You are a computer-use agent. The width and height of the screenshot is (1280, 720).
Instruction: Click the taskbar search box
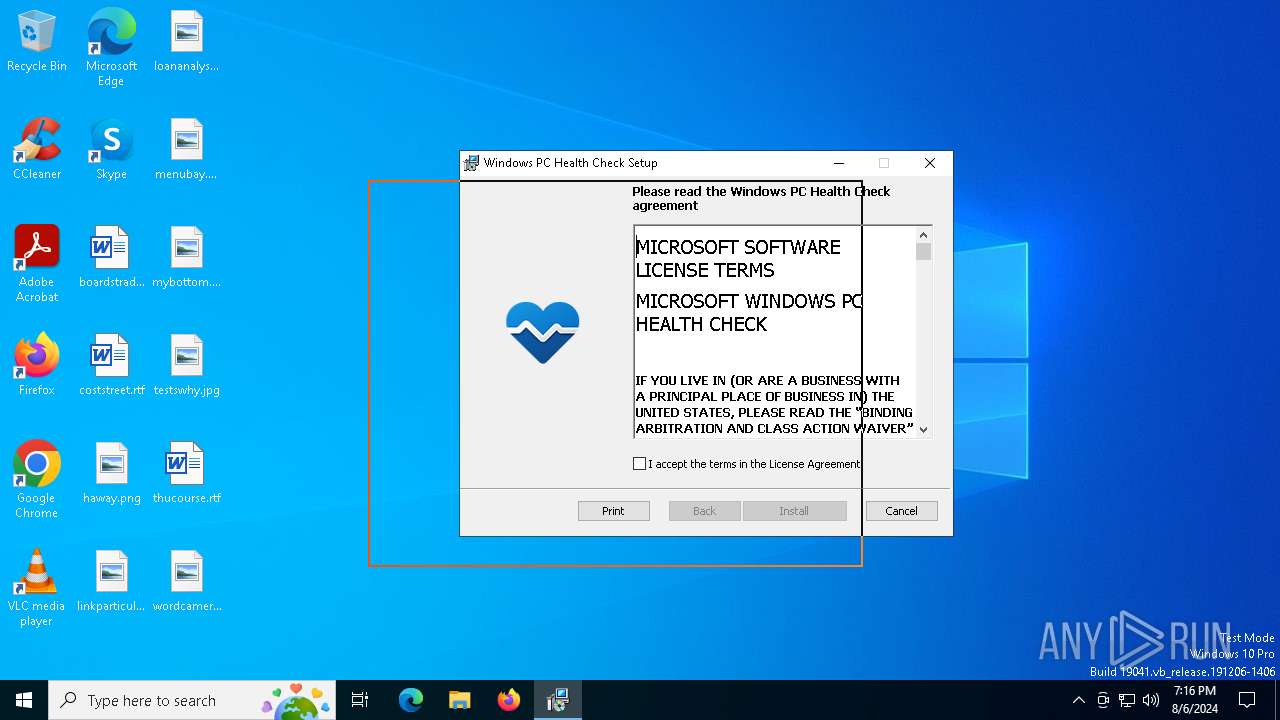192,700
